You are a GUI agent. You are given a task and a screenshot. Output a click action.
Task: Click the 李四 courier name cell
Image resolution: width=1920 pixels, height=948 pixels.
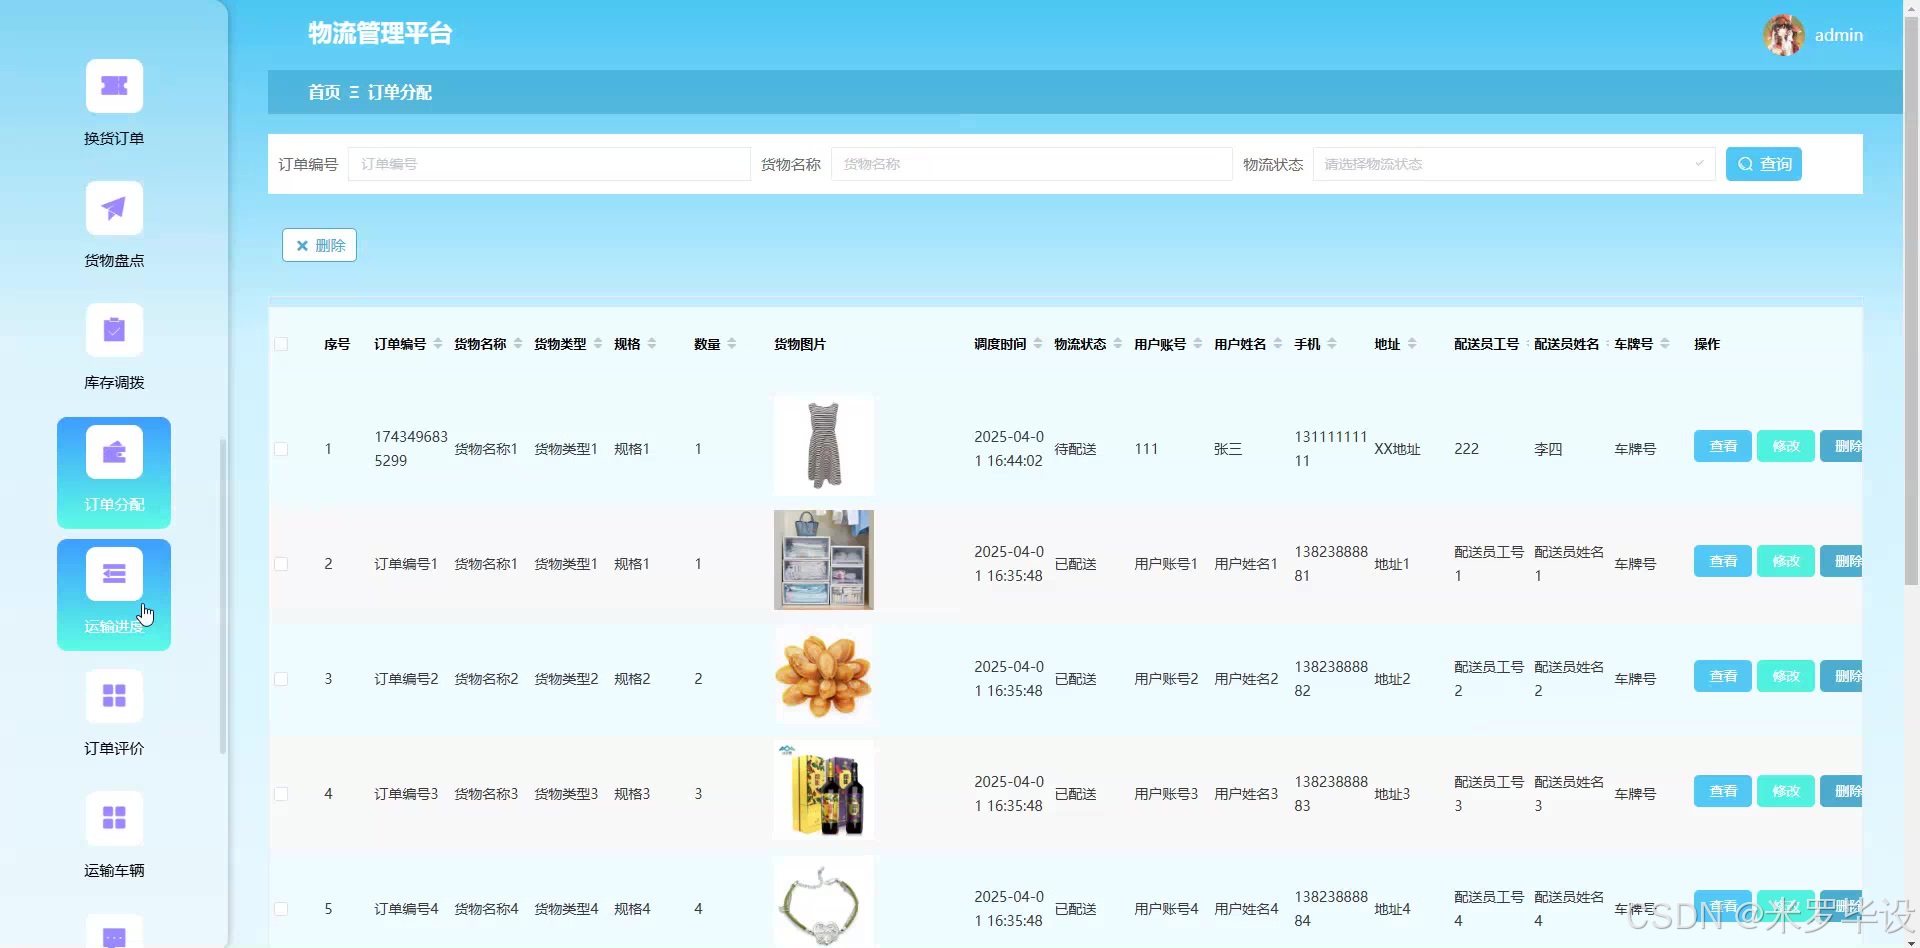(1548, 449)
